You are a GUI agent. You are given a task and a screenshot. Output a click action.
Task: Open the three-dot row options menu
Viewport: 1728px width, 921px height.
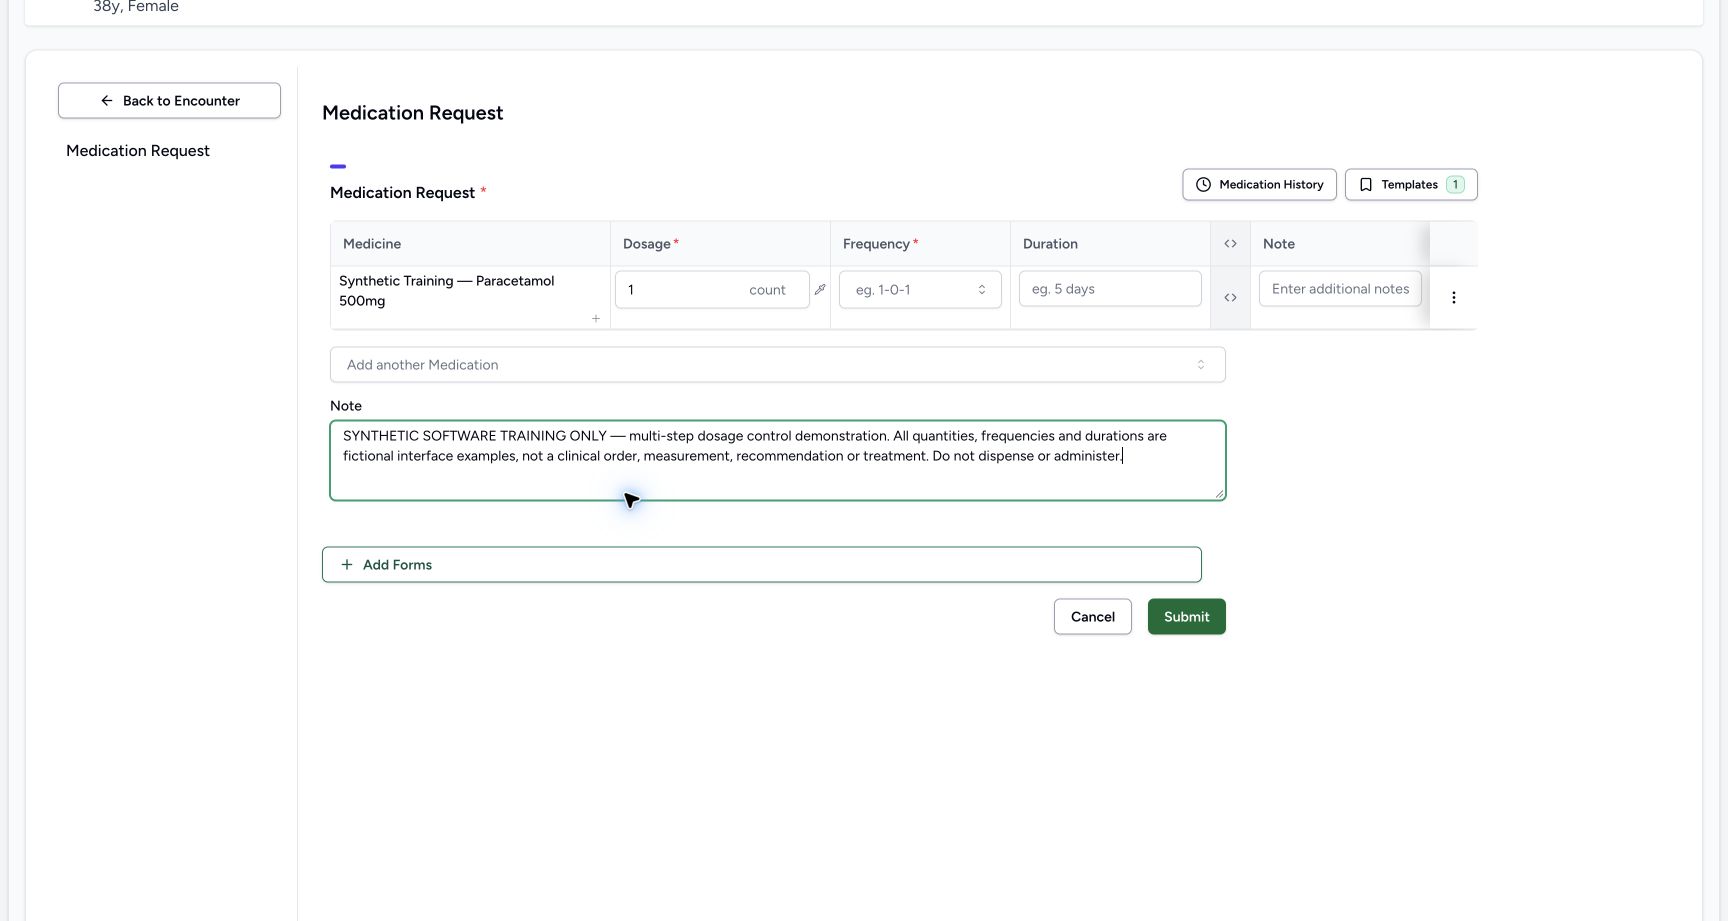tap(1453, 297)
